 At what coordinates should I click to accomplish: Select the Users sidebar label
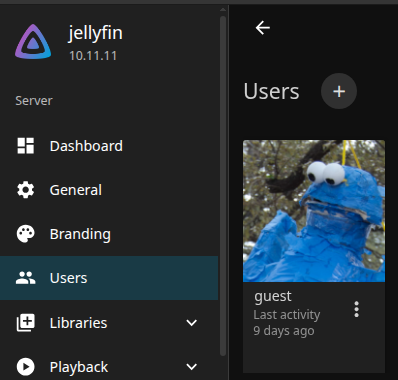68,278
